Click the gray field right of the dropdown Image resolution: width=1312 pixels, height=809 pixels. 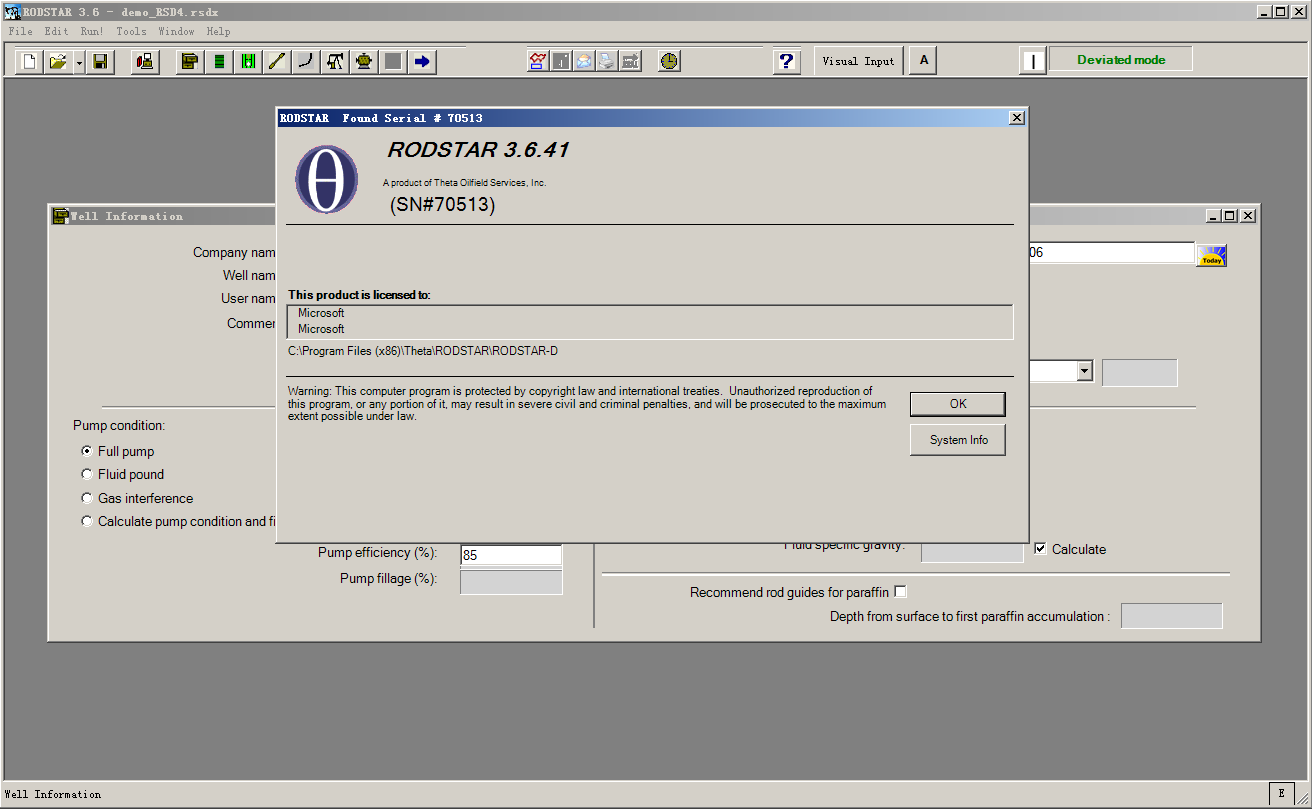(1140, 373)
